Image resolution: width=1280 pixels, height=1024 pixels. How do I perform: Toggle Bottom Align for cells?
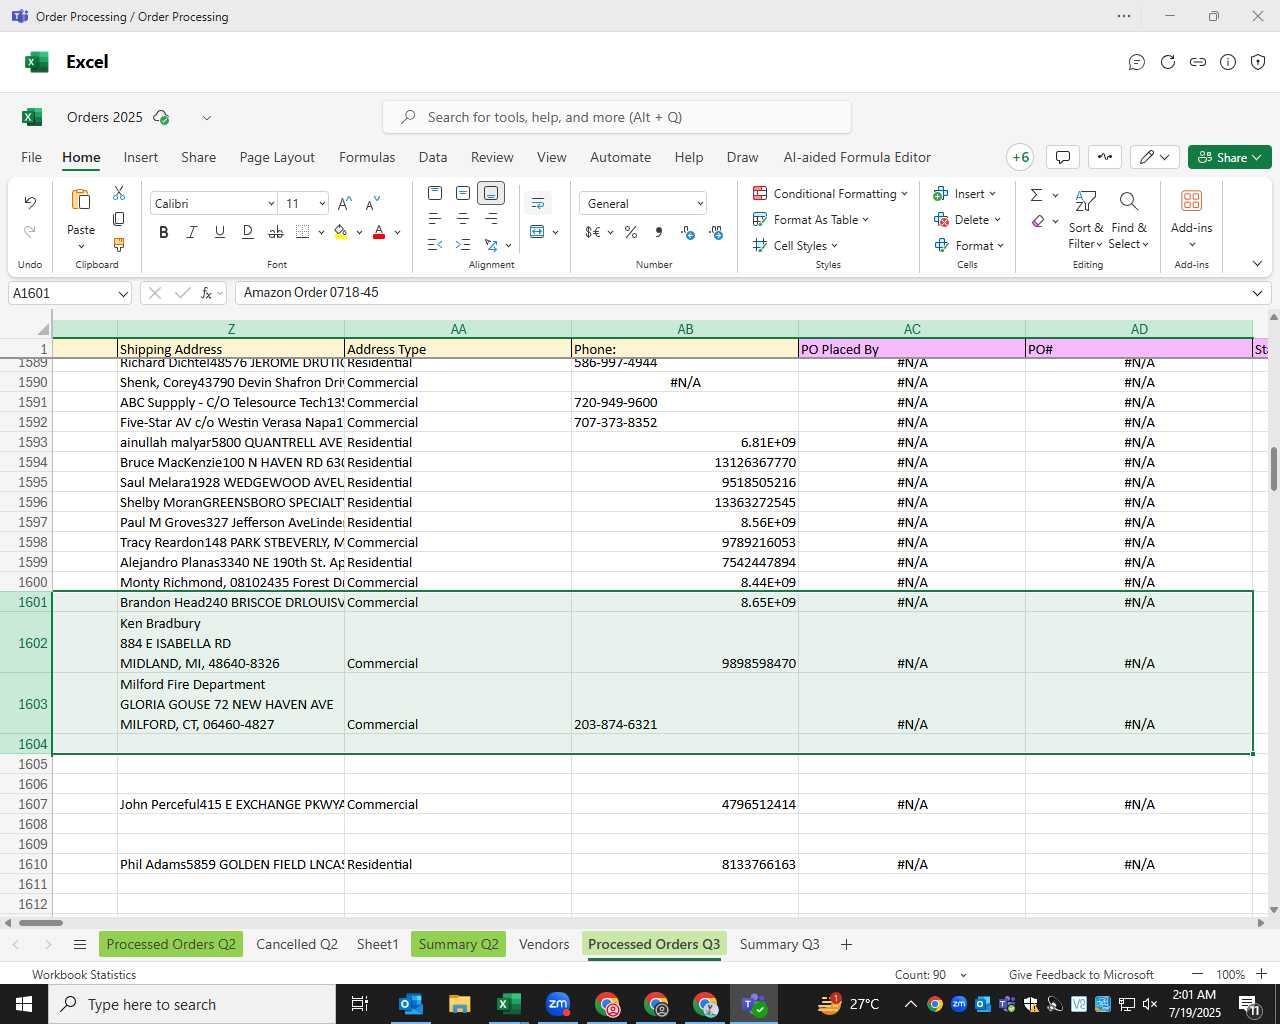click(x=491, y=193)
